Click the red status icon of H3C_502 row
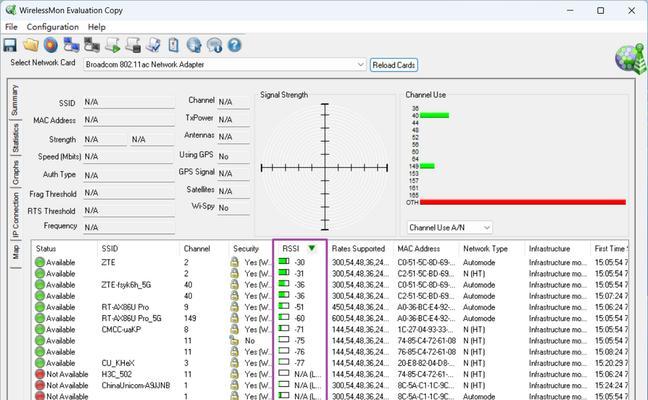 pos(40,374)
